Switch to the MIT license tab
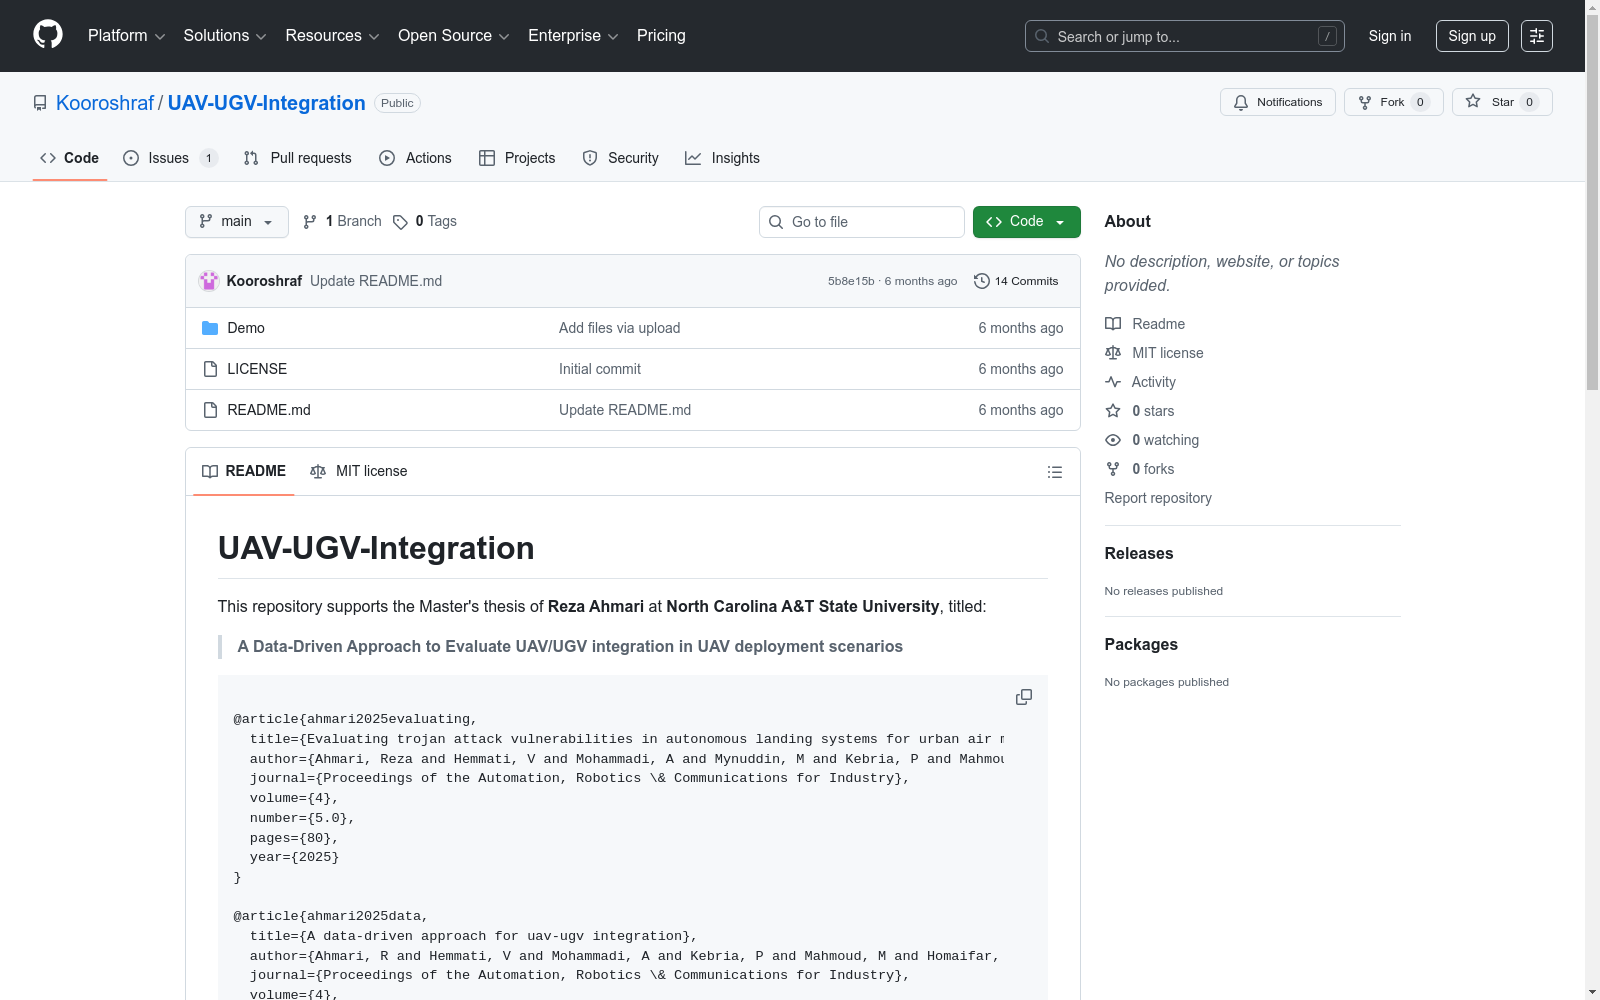The image size is (1600, 1000). [x=359, y=472]
